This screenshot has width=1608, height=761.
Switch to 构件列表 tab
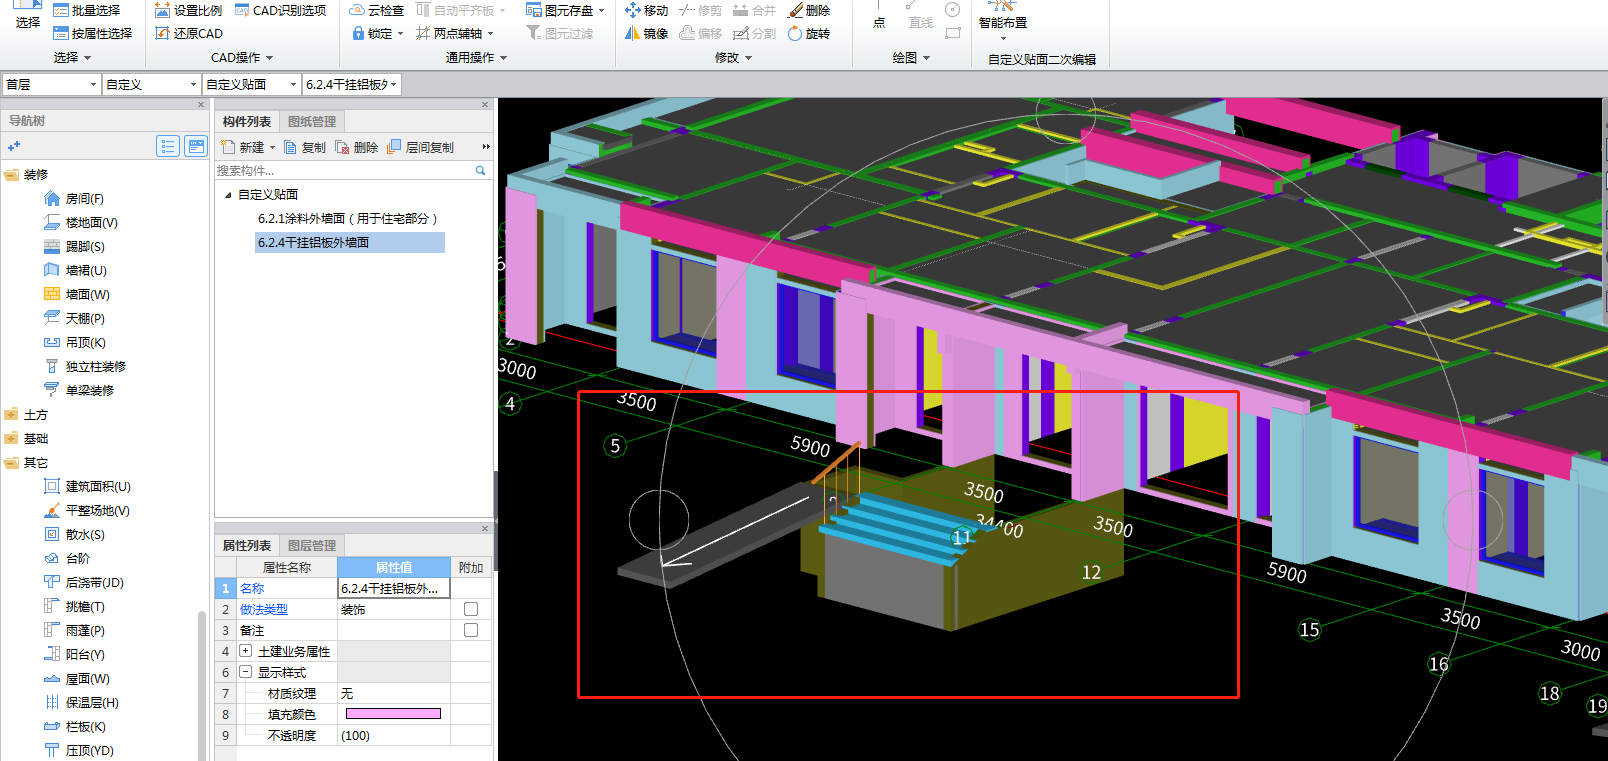click(x=247, y=121)
